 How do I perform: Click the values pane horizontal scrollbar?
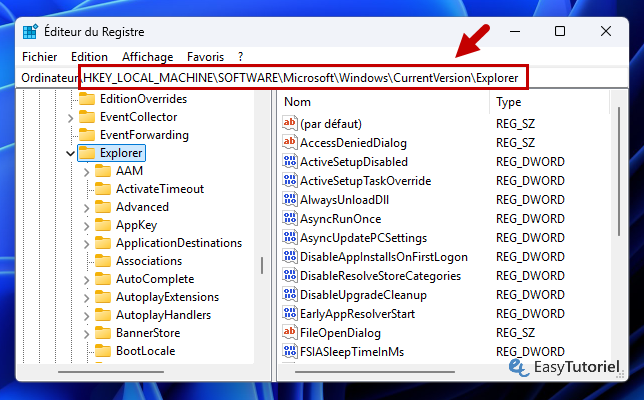pos(375,372)
